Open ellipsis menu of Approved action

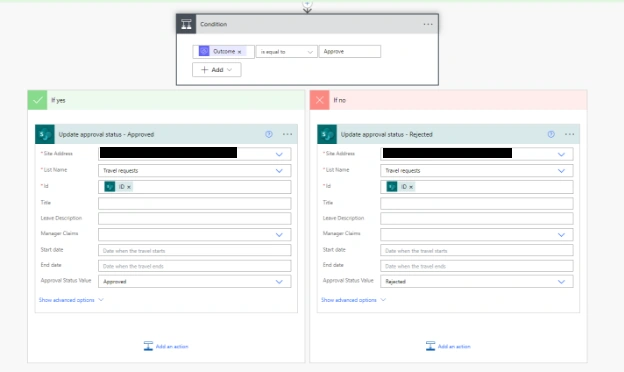(x=287, y=134)
